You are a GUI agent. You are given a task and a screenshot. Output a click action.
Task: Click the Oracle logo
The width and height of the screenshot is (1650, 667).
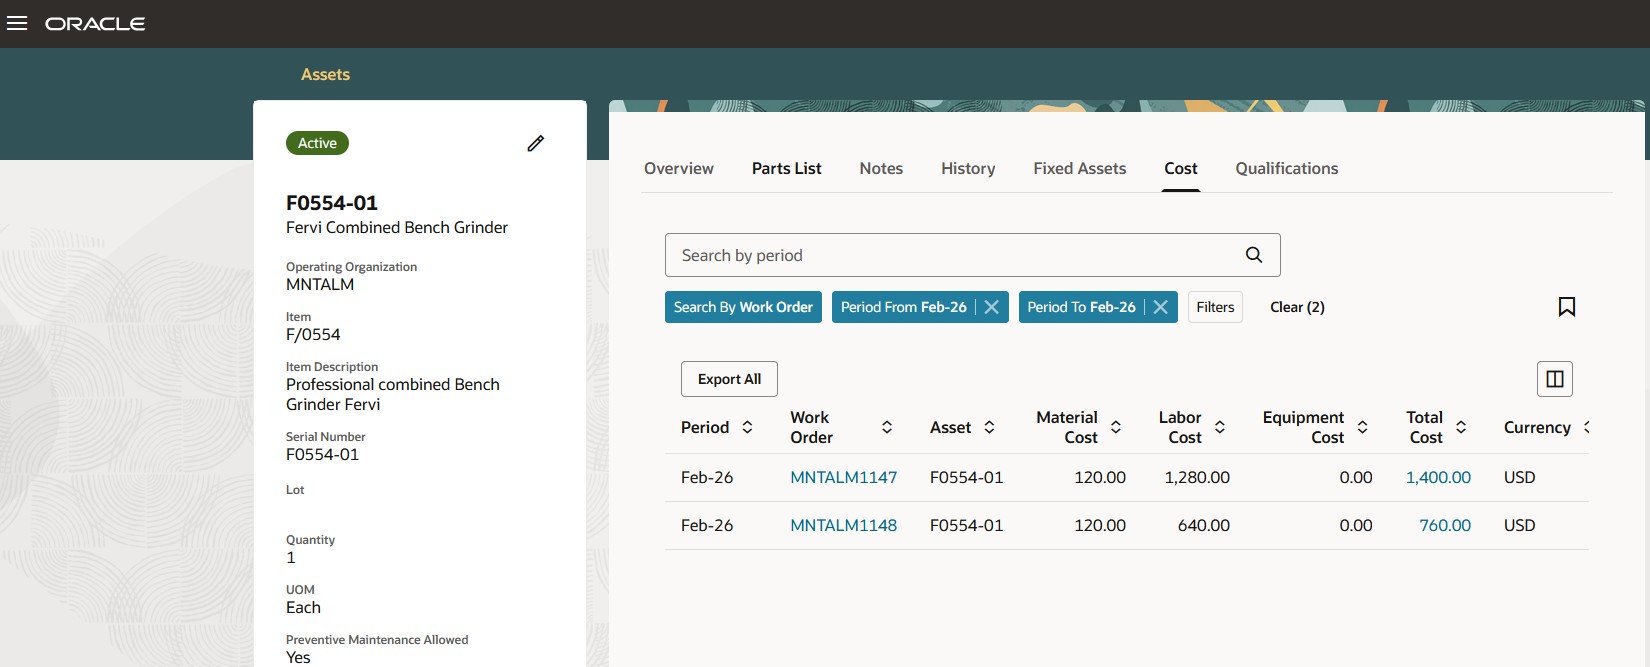click(95, 23)
